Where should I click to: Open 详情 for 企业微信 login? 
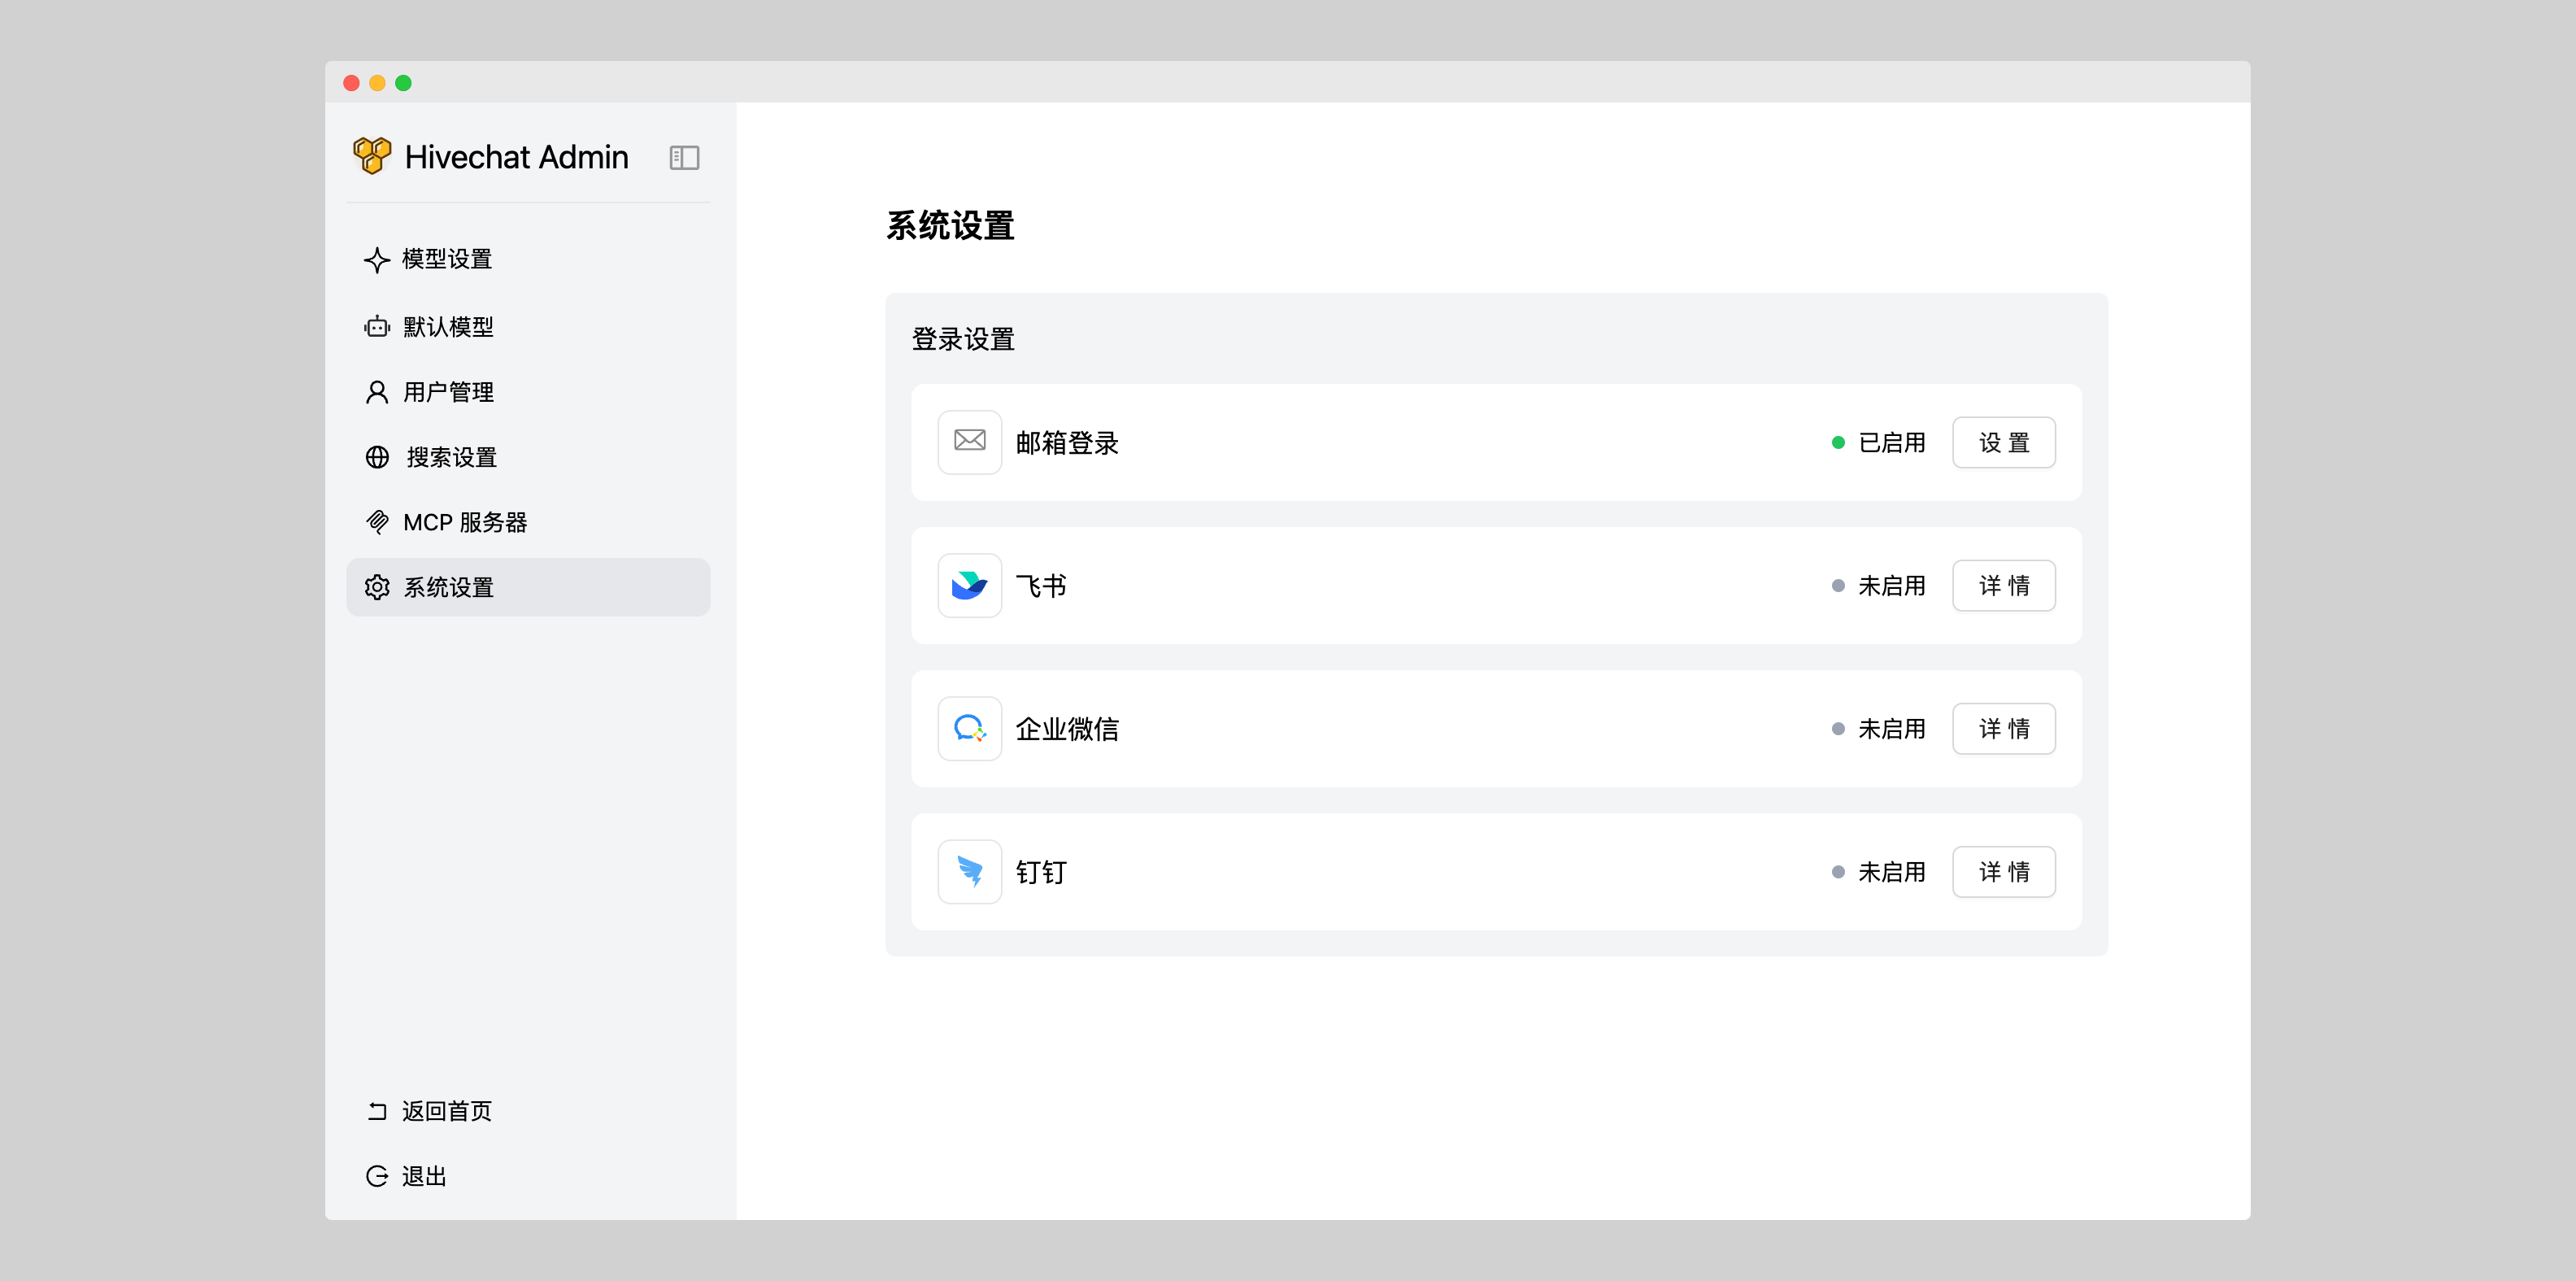(x=2003, y=729)
